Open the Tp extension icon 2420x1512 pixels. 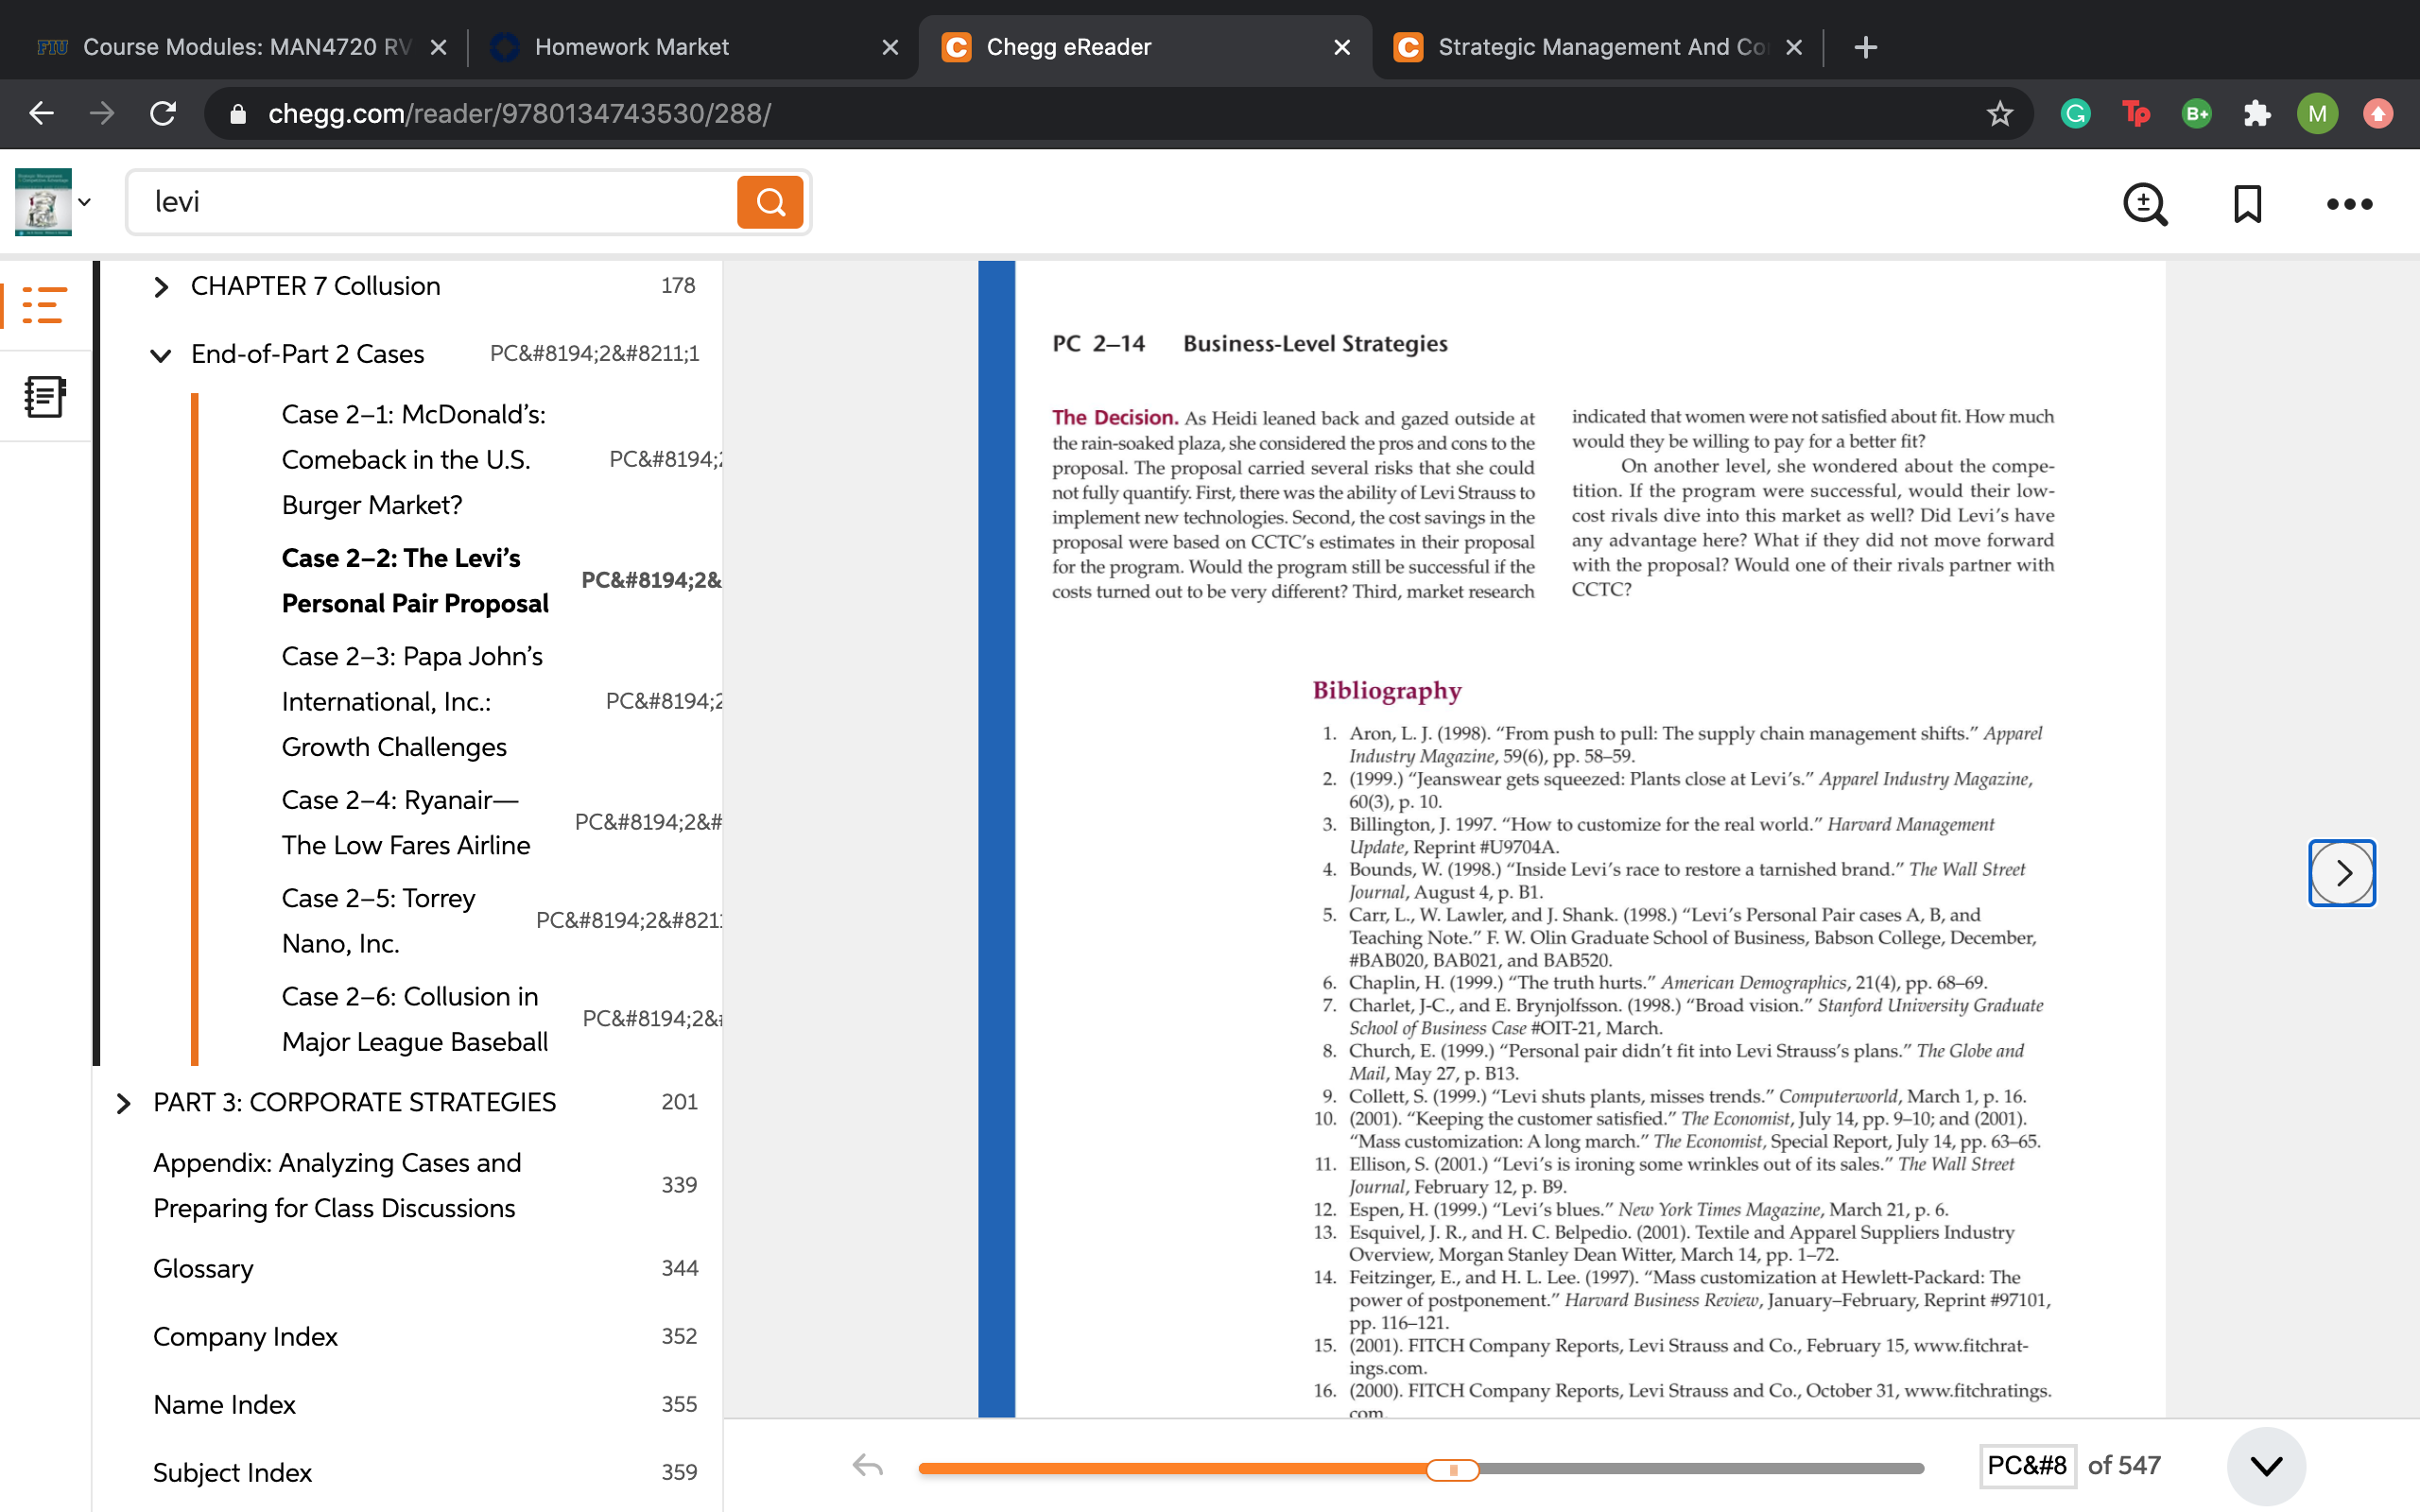click(x=2136, y=114)
